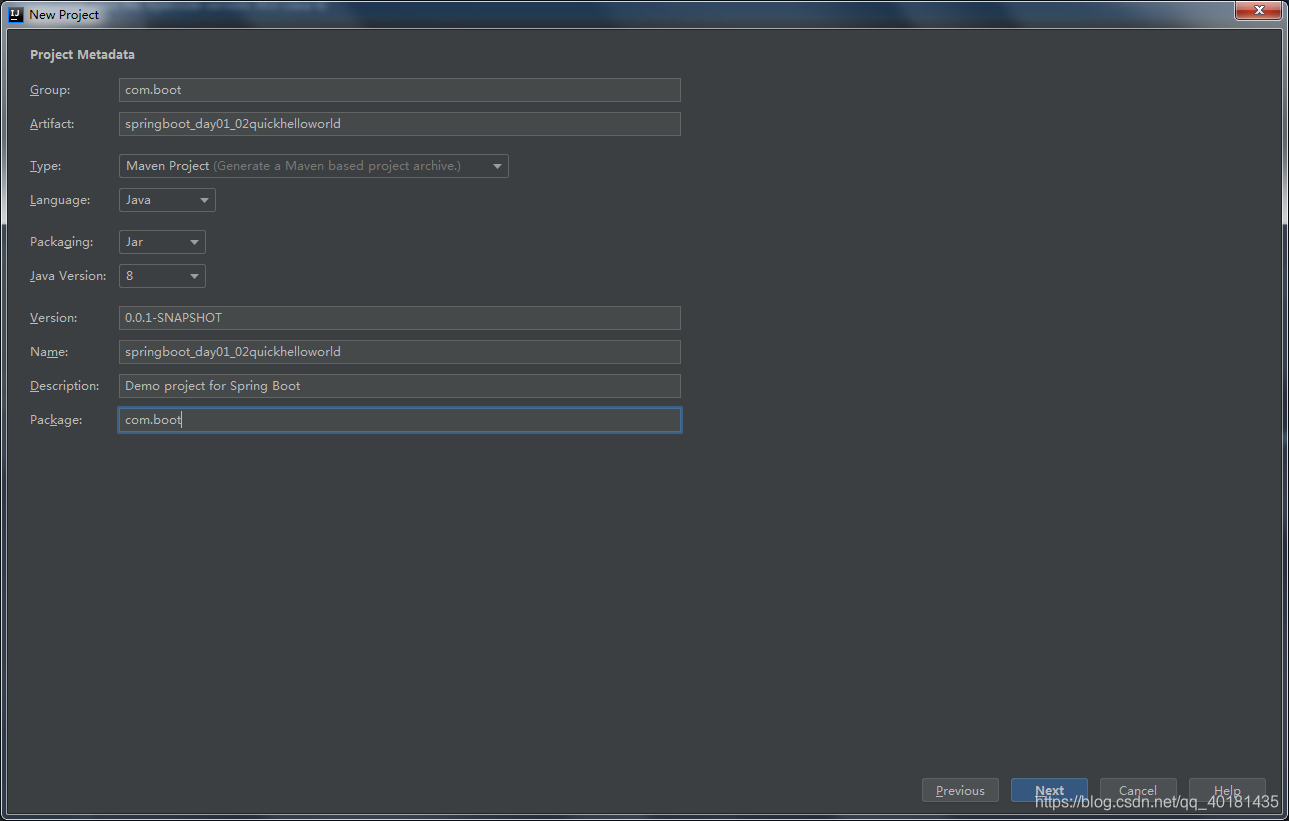The width and height of the screenshot is (1289, 821).
Task: Open the Language dropdown showing Java
Action: point(167,200)
